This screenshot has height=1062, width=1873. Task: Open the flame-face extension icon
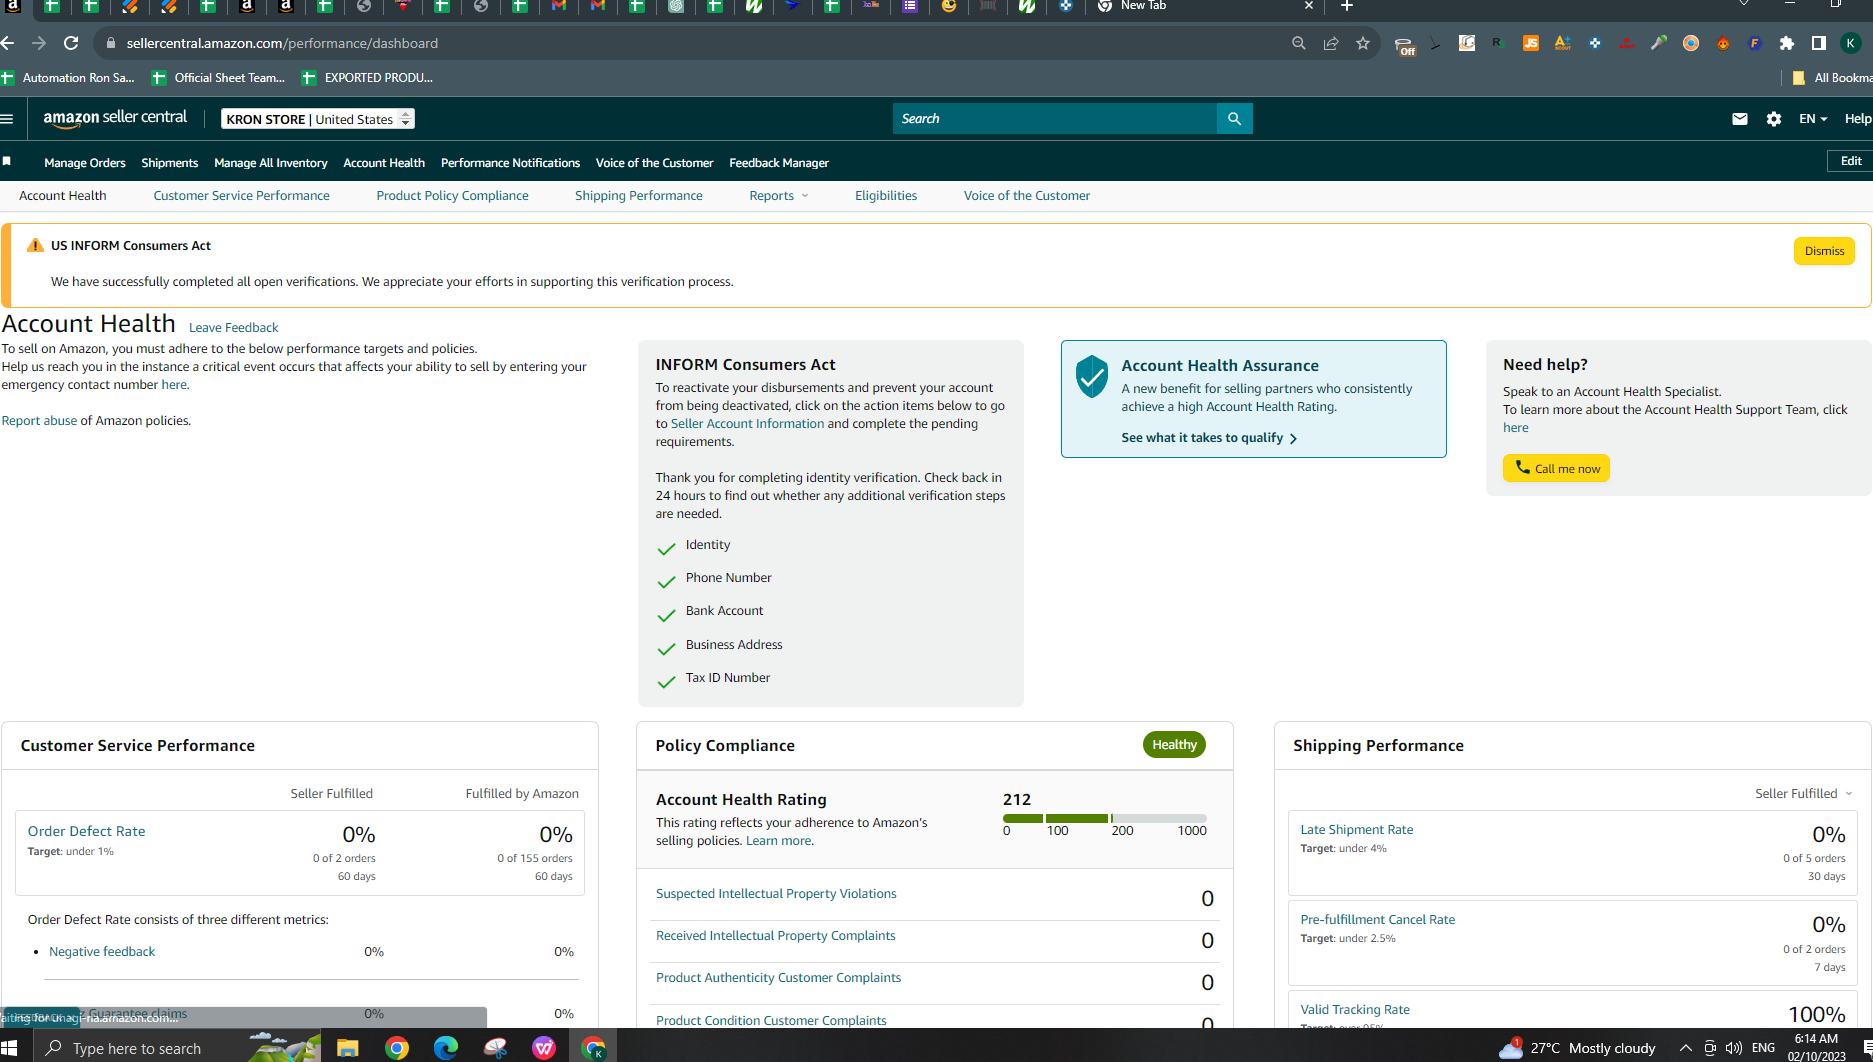point(1723,43)
